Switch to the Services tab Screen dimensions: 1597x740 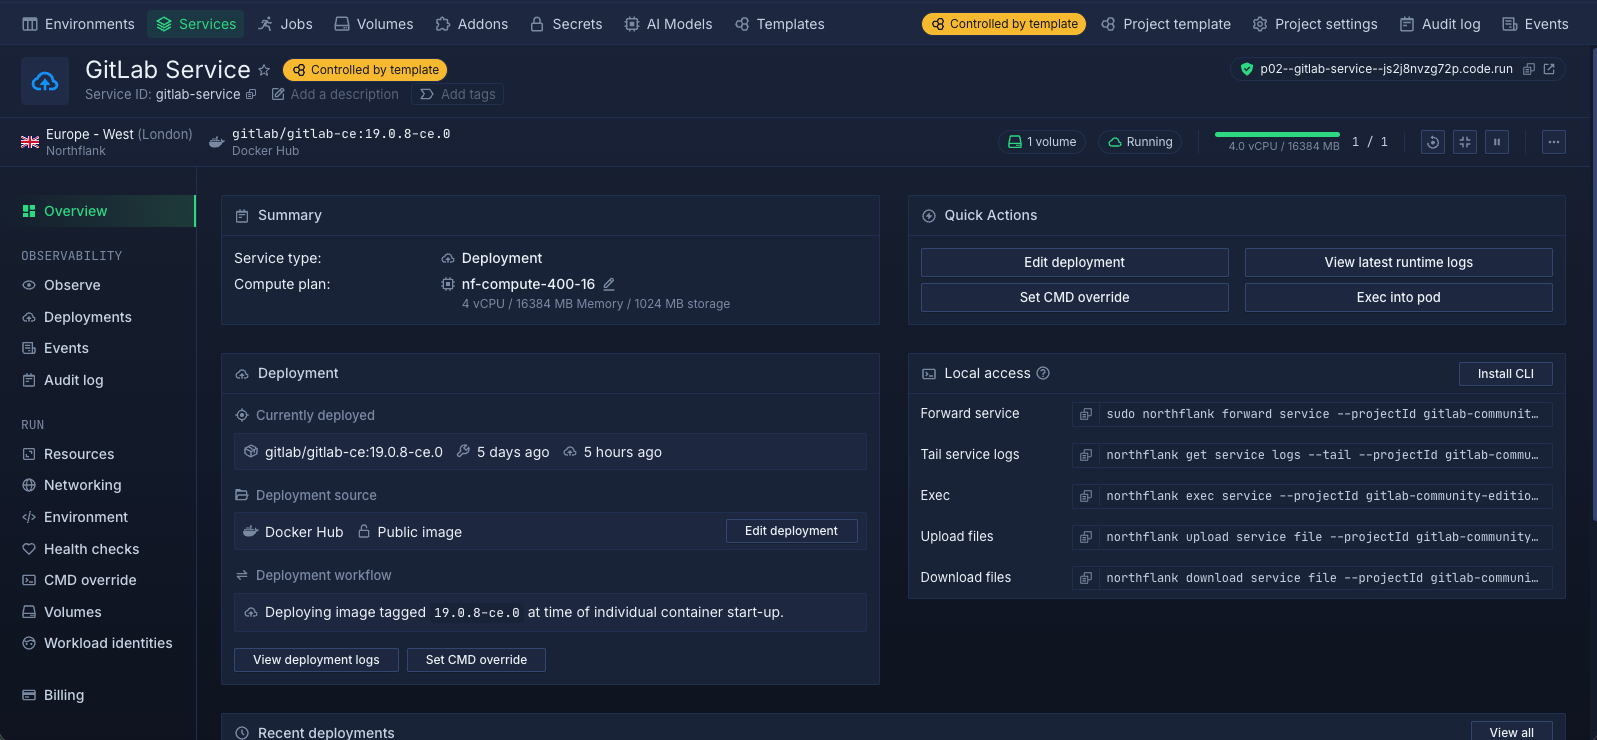pos(197,24)
